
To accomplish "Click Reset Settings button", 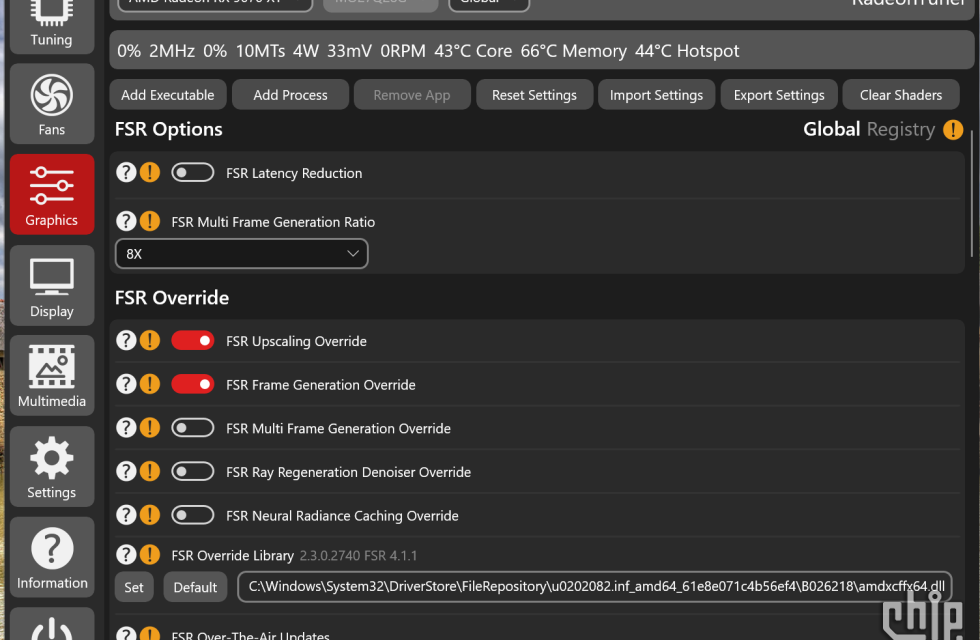I will (534, 95).
